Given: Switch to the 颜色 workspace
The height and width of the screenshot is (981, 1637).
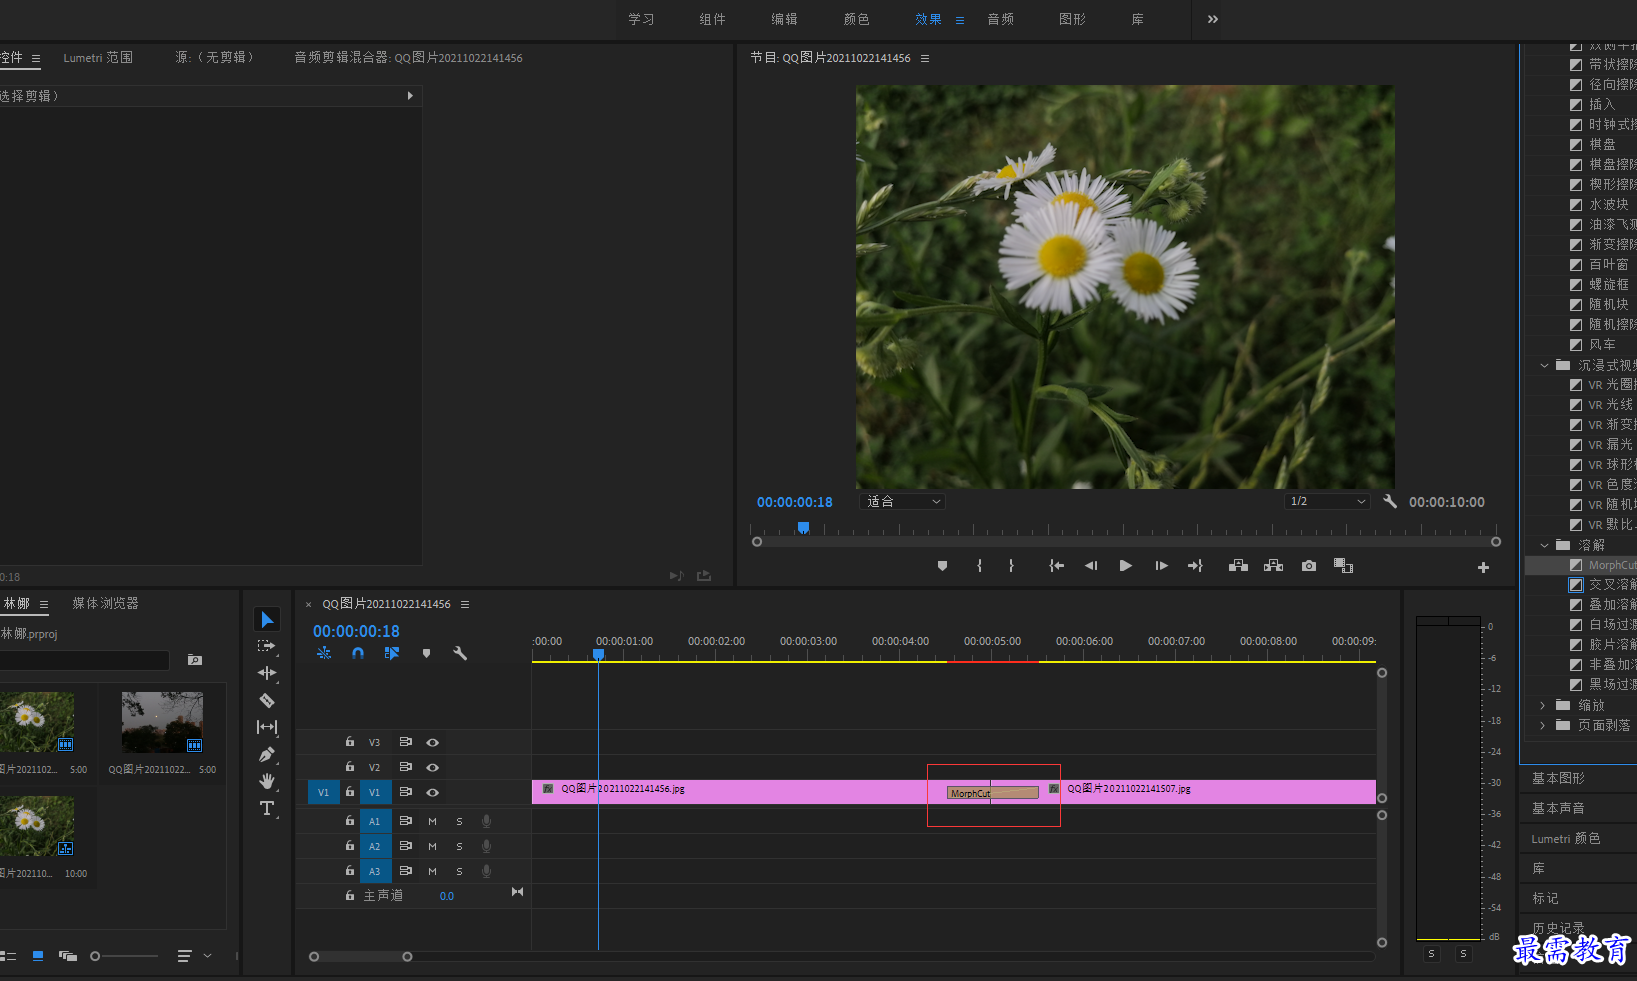Looking at the screenshot, I should pyautogui.click(x=856, y=19).
